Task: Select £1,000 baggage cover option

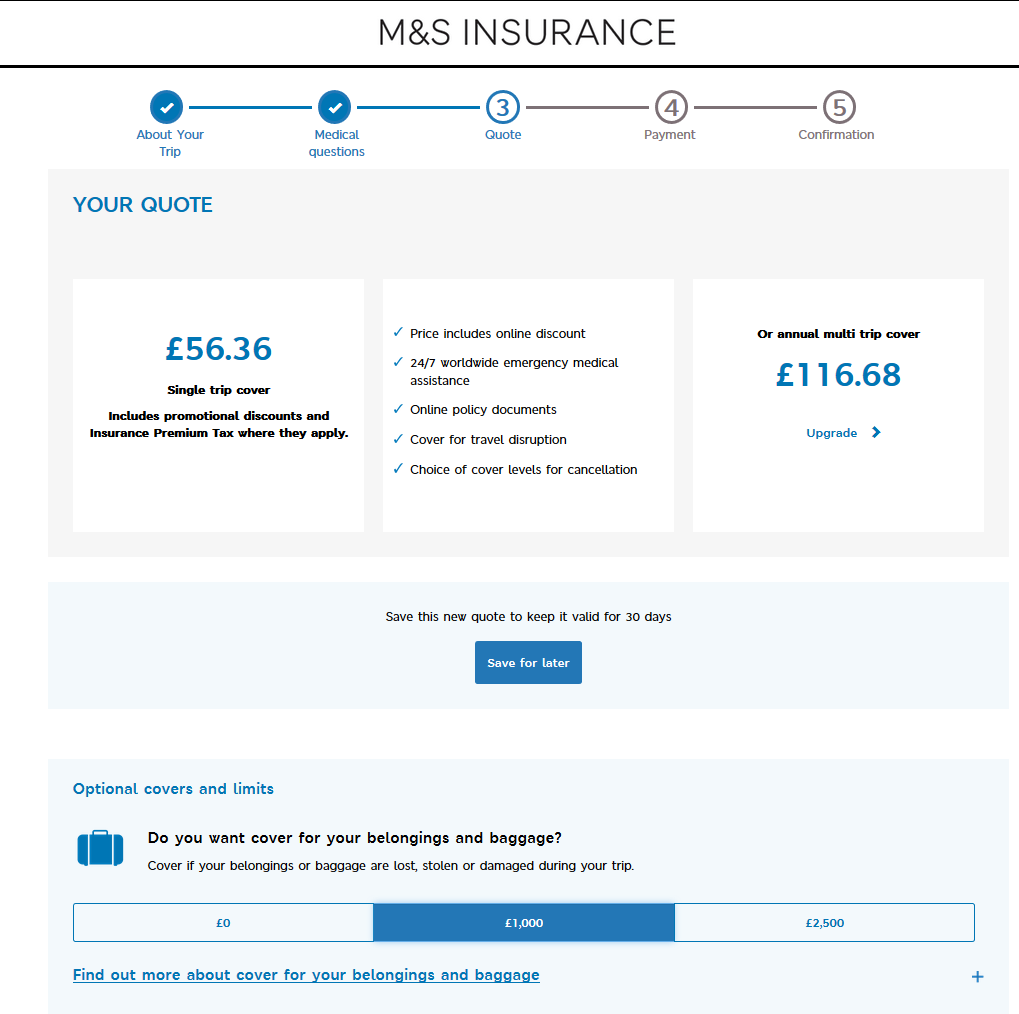Action: click(524, 922)
